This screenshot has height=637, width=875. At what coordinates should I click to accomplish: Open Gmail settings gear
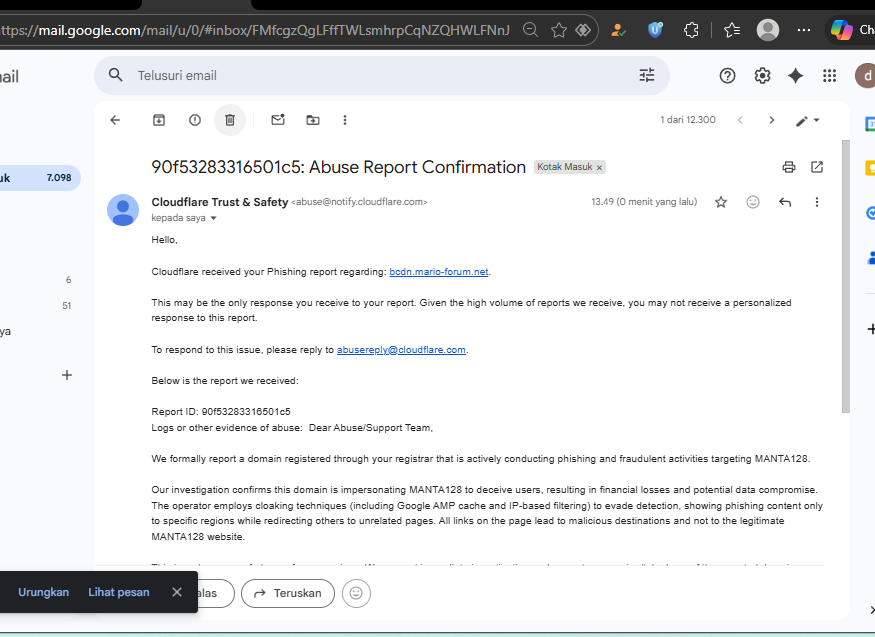[762, 75]
